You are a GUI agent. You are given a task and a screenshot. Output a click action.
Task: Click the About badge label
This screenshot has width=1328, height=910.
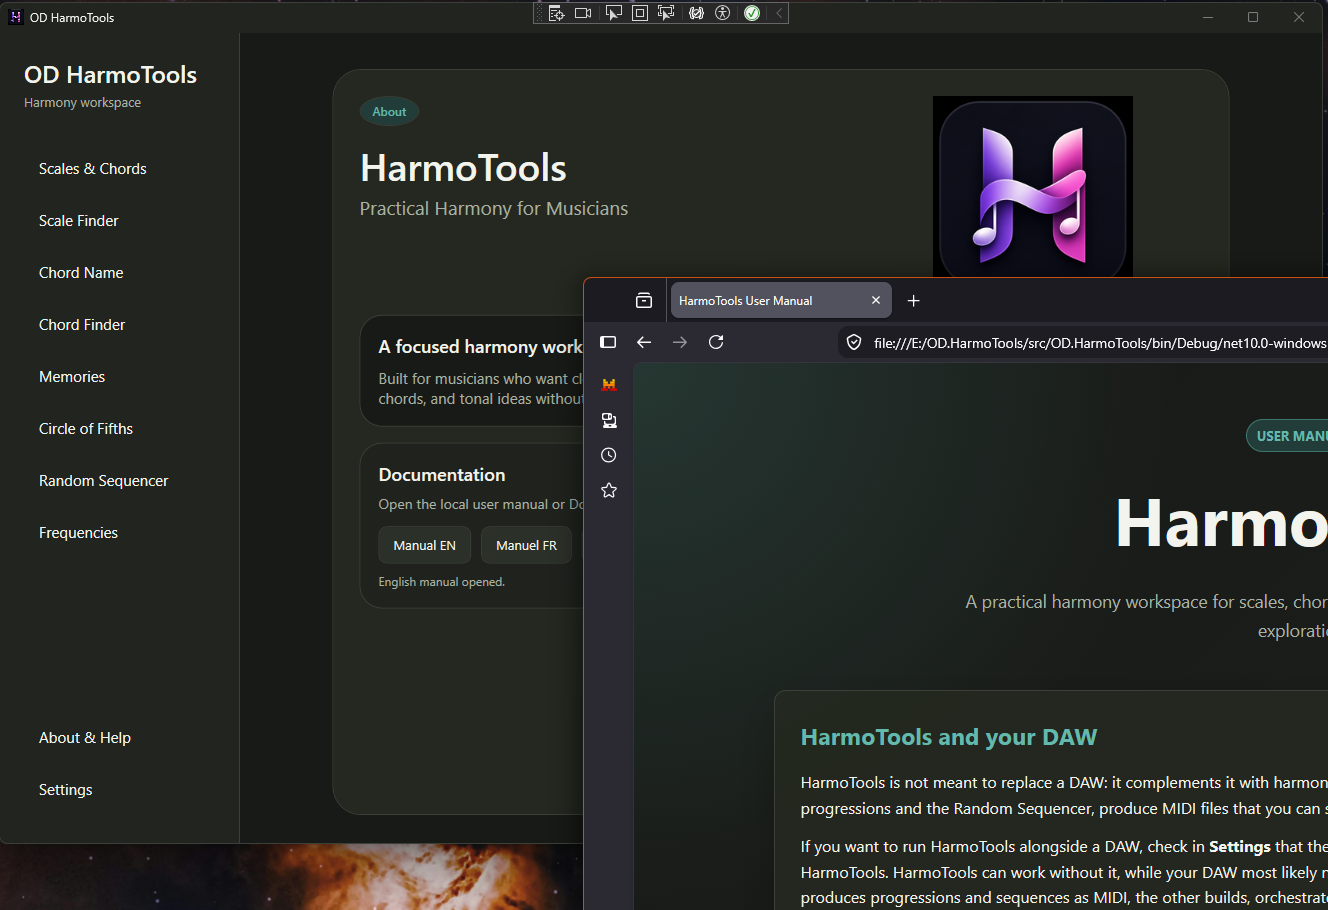(389, 112)
